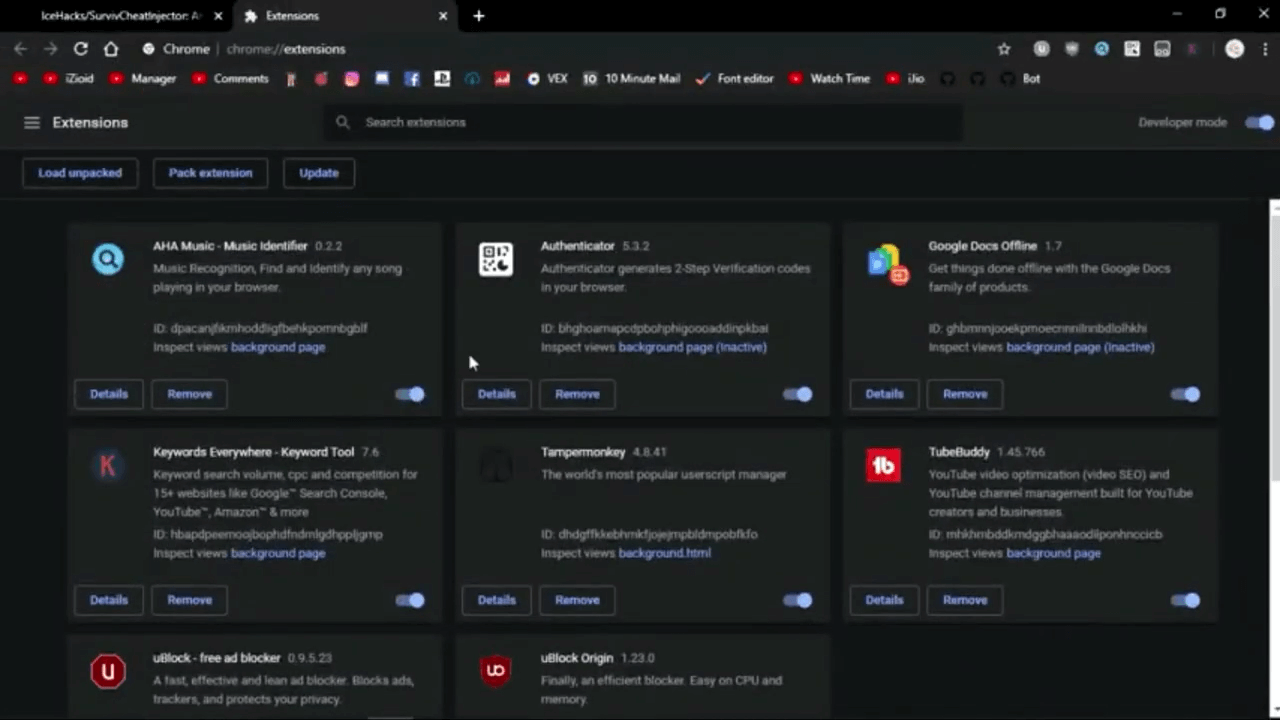The height and width of the screenshot is (720, 1280).
Task: Open the Manager bookmark
Action: click(x=143, y=78)
